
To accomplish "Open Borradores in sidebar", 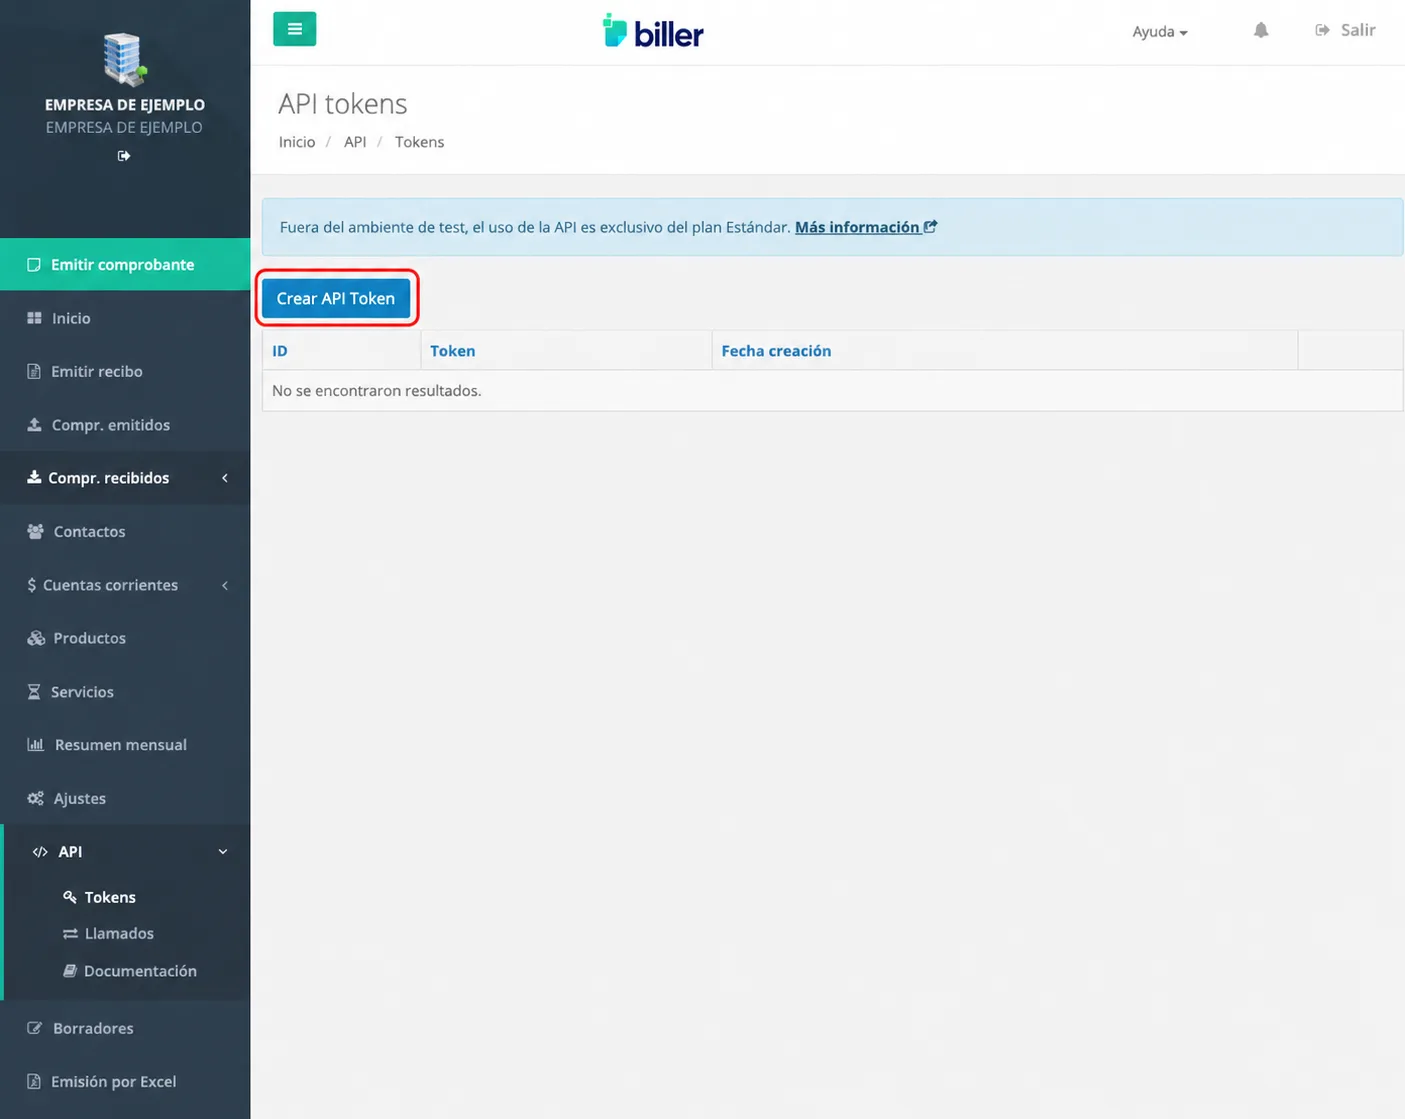I will click(x=125, y=1028).
